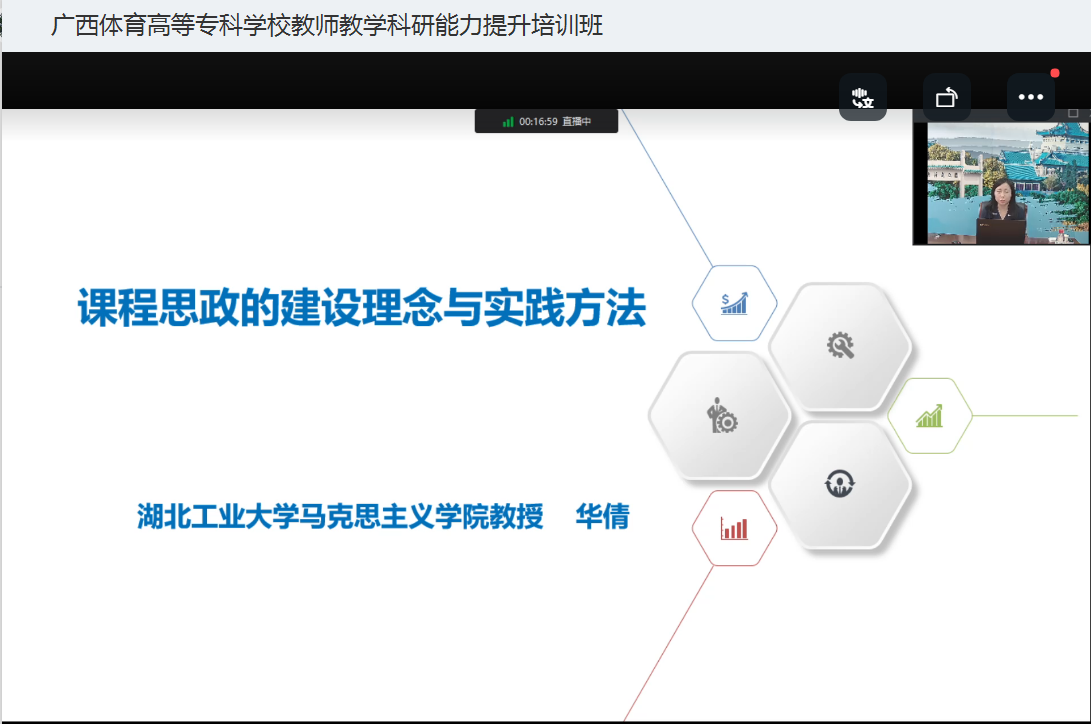
Task: Click the red notification dot
Action: coord(1054,73)
